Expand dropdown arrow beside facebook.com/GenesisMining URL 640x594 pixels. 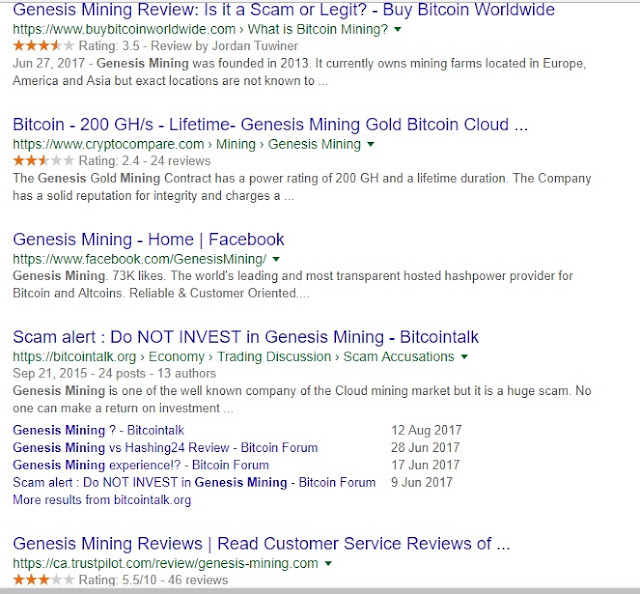pyautogui.click(x=276, y=259)
